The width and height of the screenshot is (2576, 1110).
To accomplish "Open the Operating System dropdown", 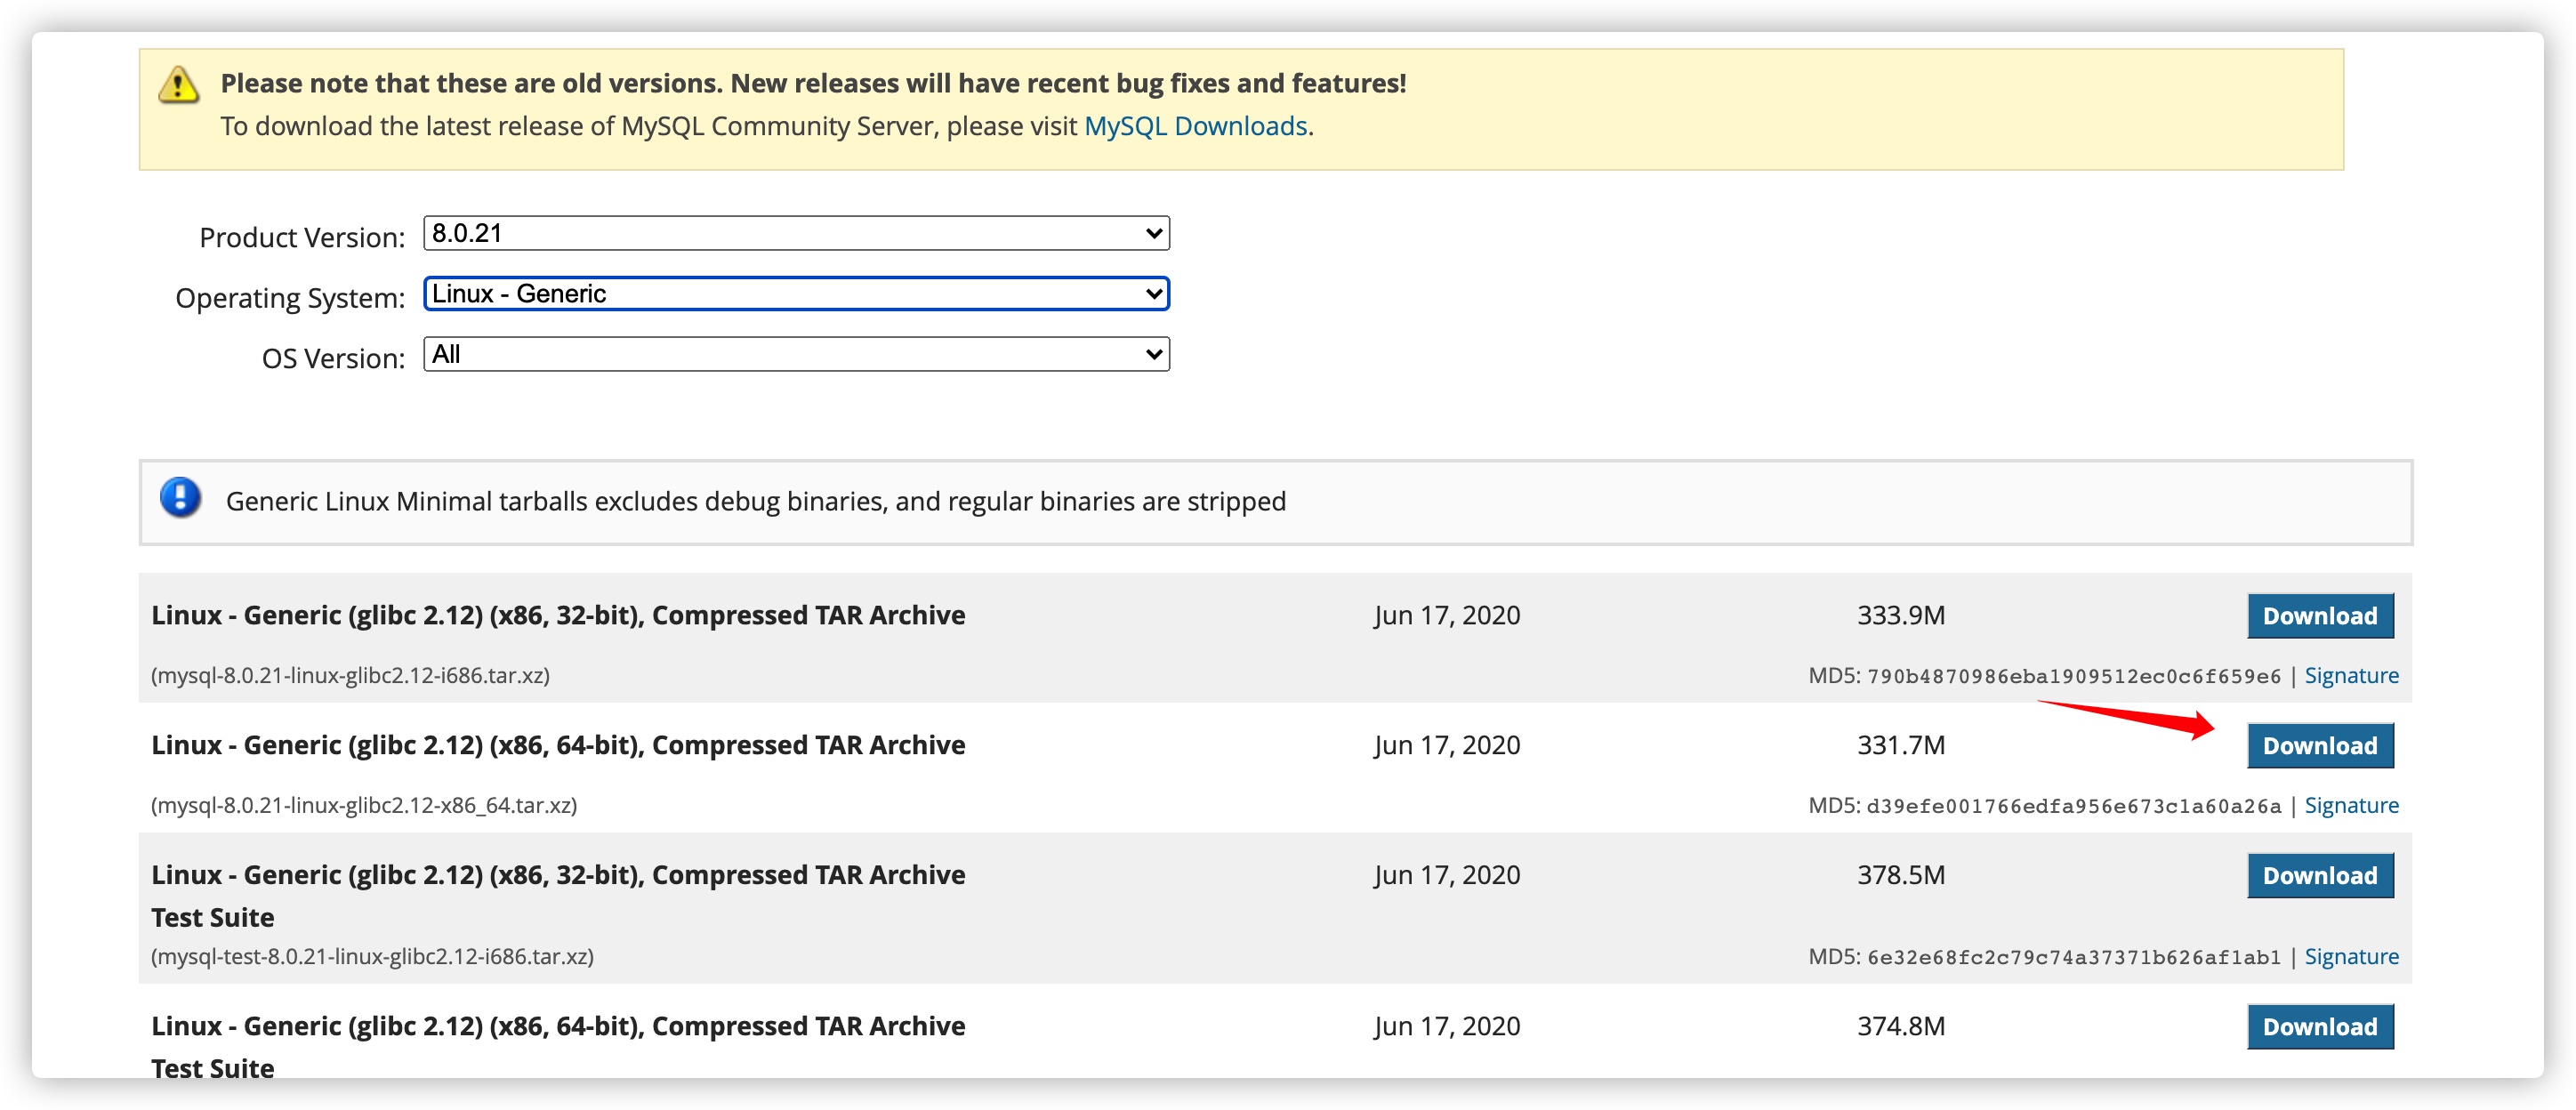I will click(x=796, y=294).
